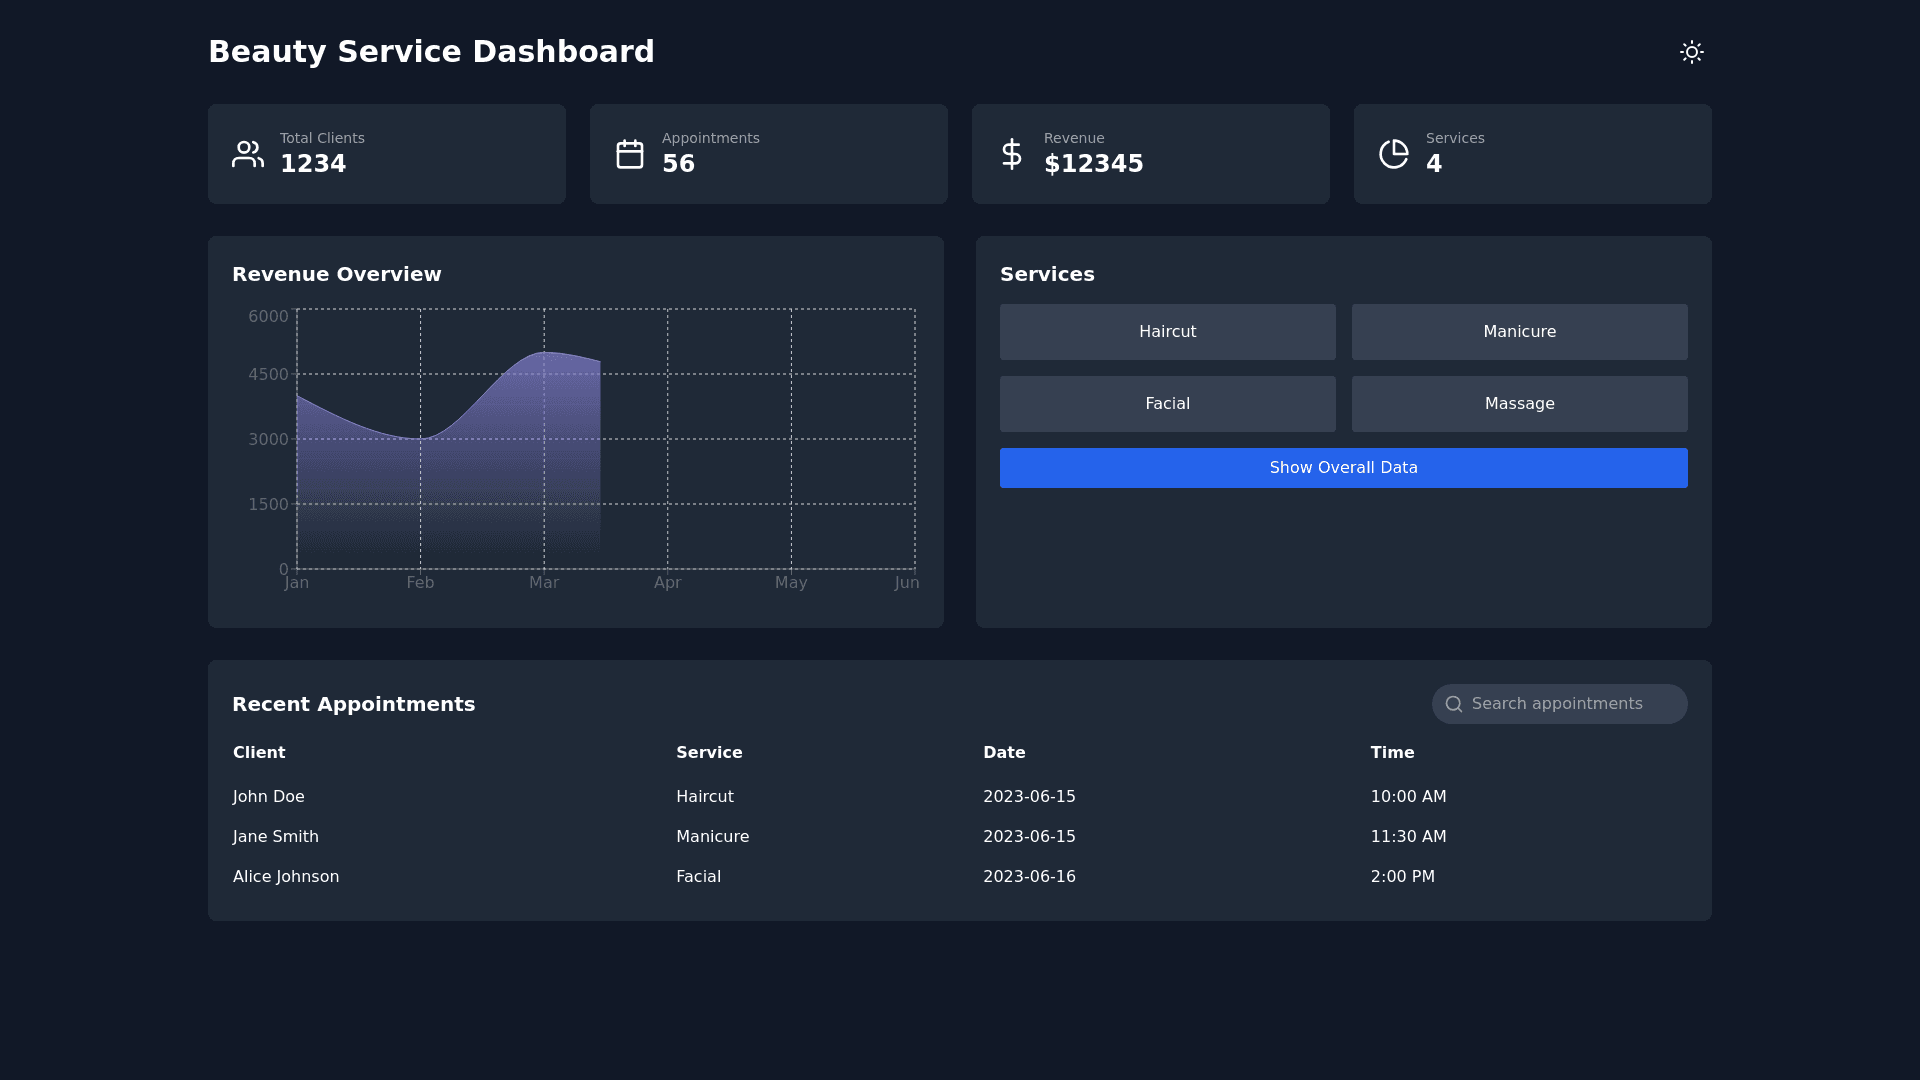1920x1080 pixels.
Task: Select Jane Smith appointment row
Action: pos(276,837)
